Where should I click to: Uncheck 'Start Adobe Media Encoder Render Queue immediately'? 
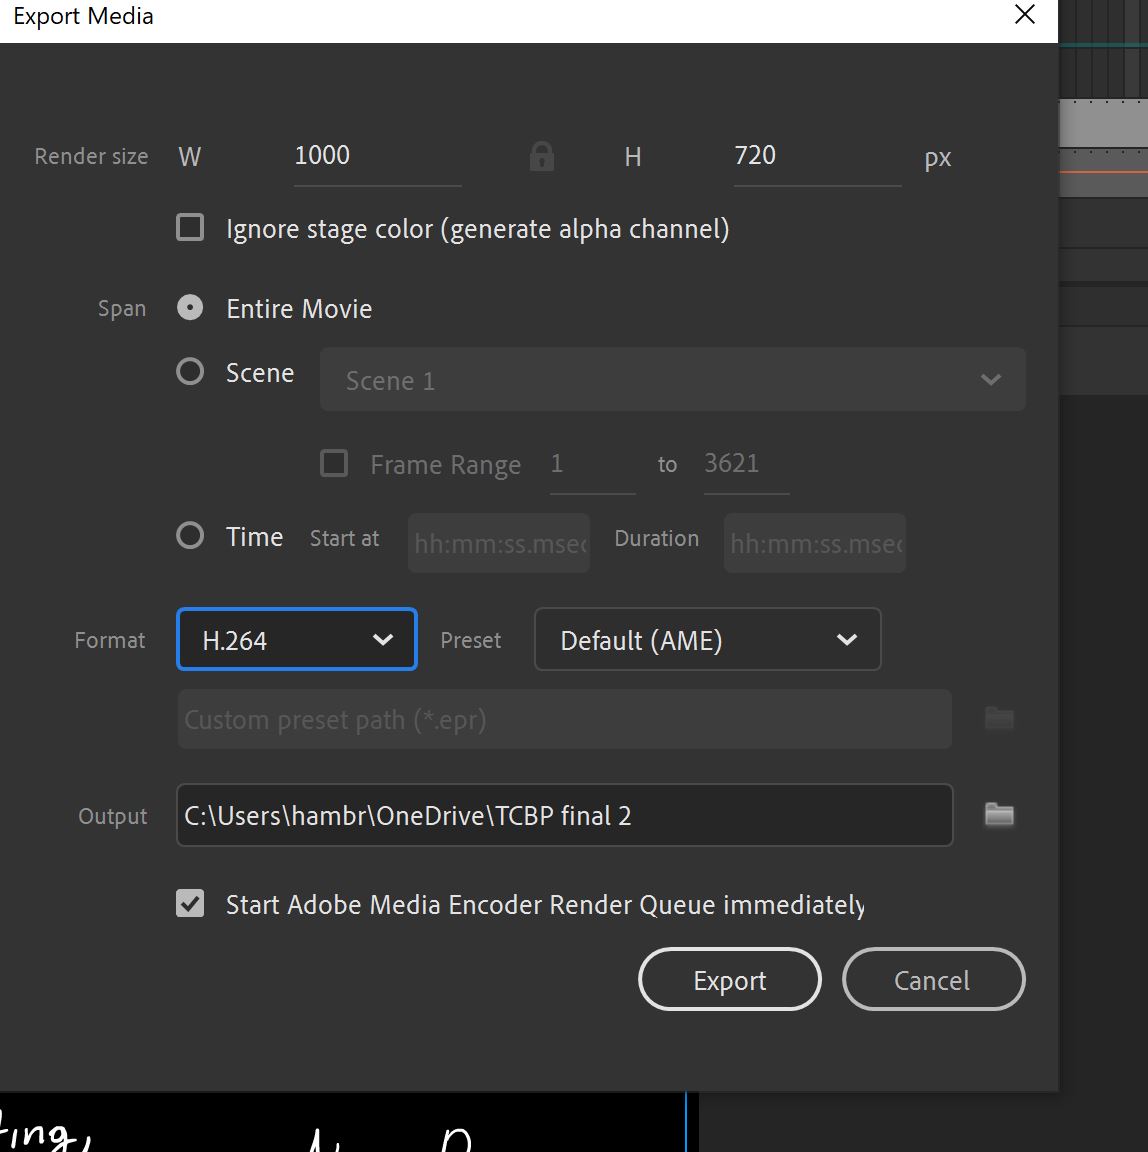(x=189, y=903)
